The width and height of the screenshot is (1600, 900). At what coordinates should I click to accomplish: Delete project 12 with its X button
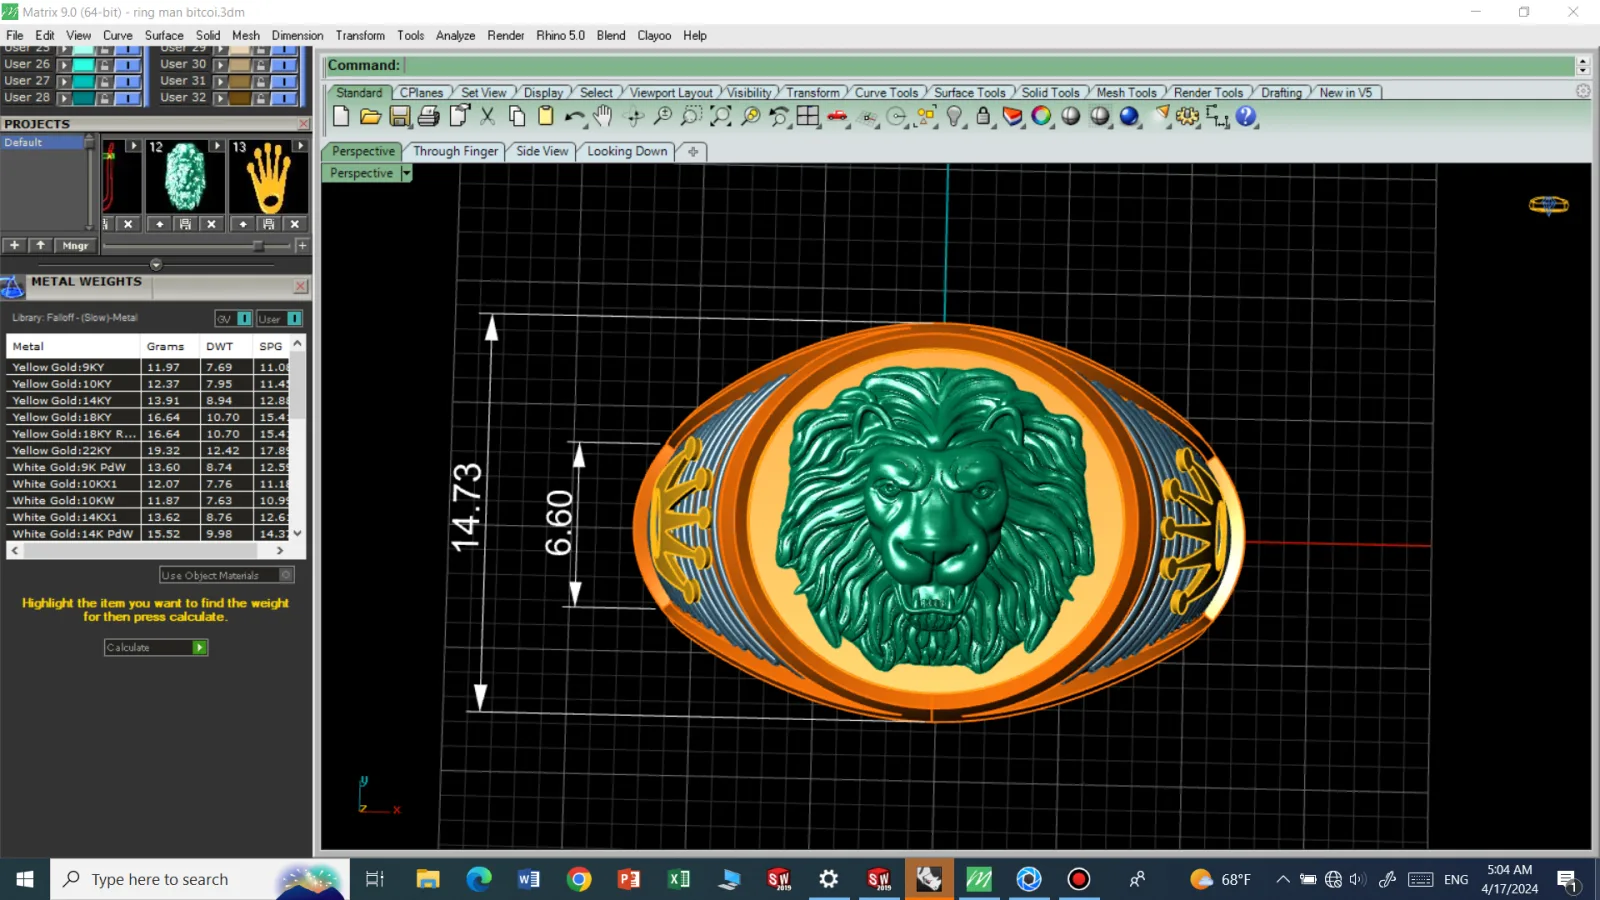tap(211, 224)
